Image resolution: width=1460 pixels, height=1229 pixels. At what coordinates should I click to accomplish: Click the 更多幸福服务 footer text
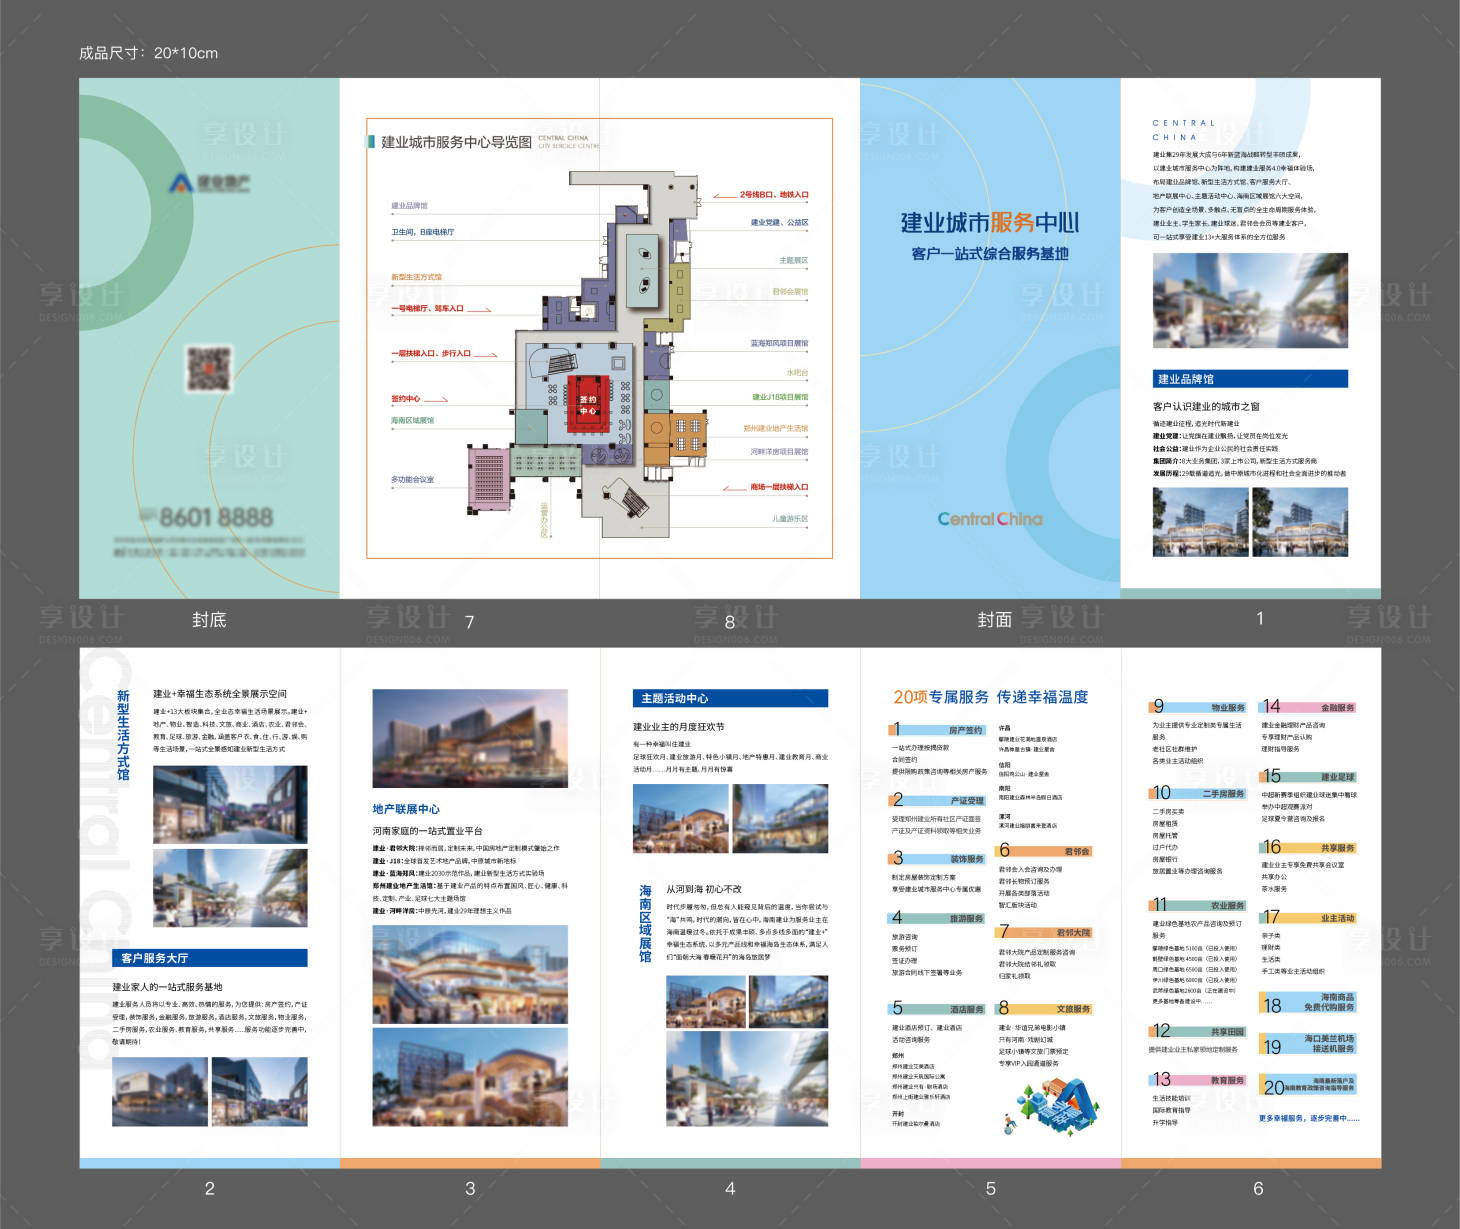pos(1308,1118)
